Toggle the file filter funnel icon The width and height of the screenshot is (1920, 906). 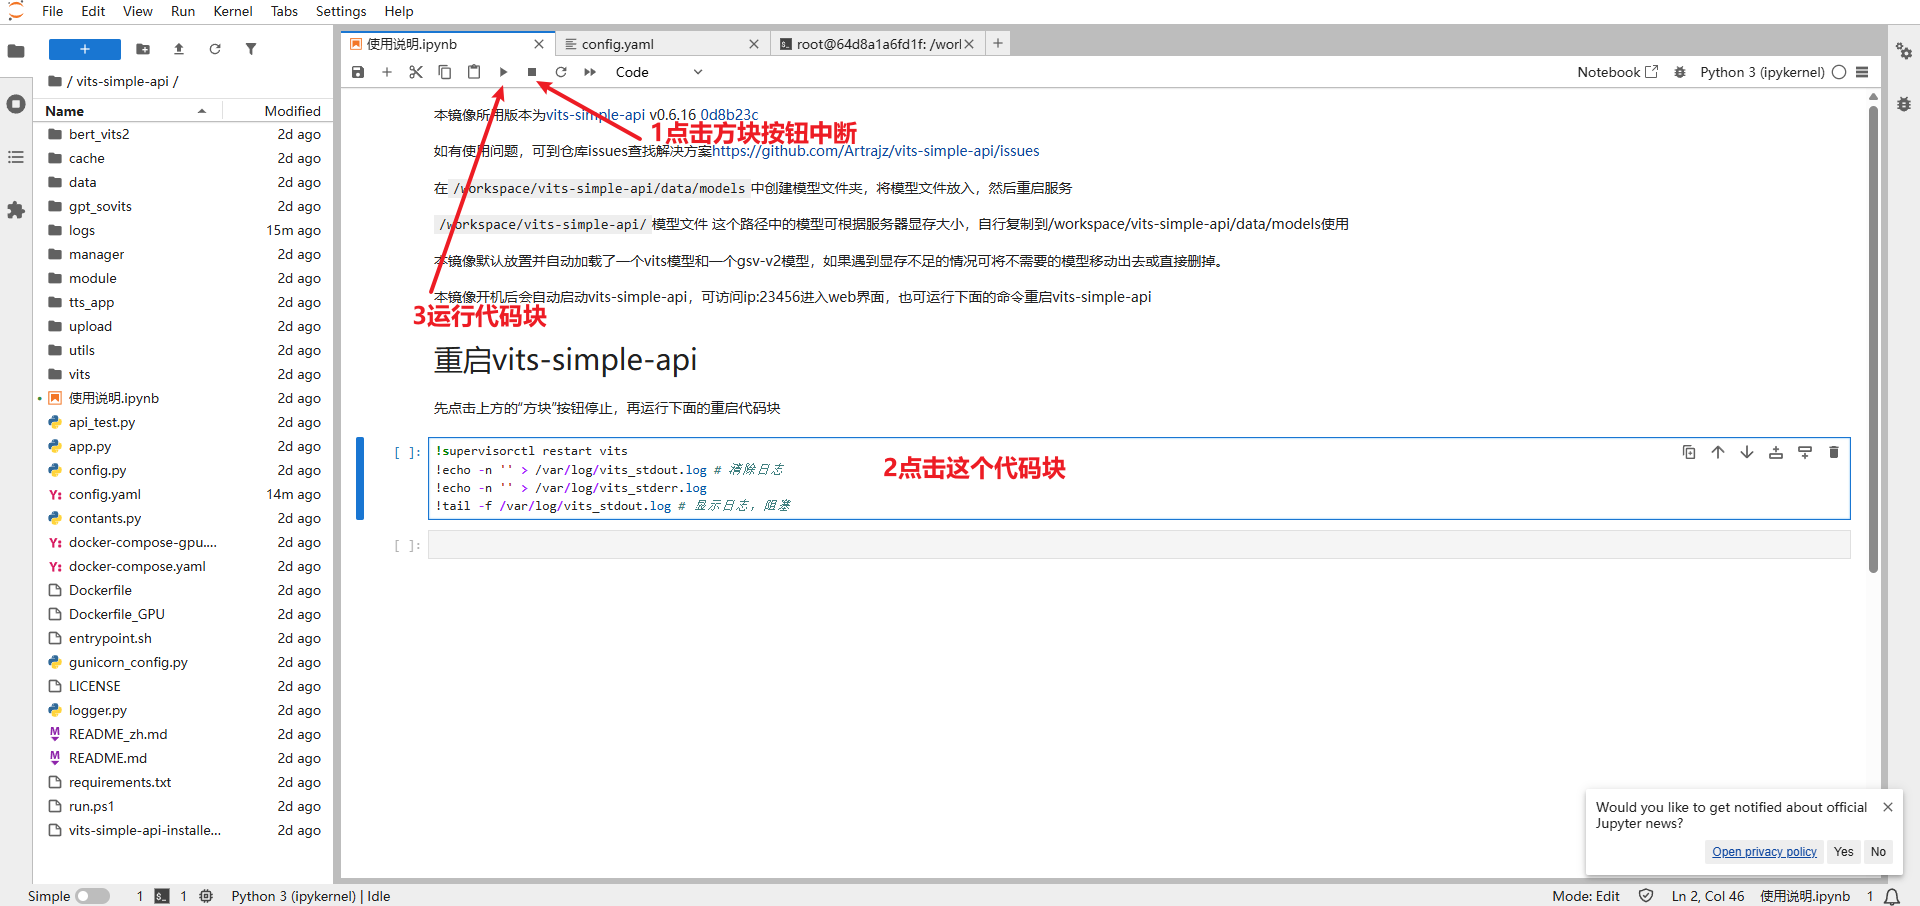251,49
